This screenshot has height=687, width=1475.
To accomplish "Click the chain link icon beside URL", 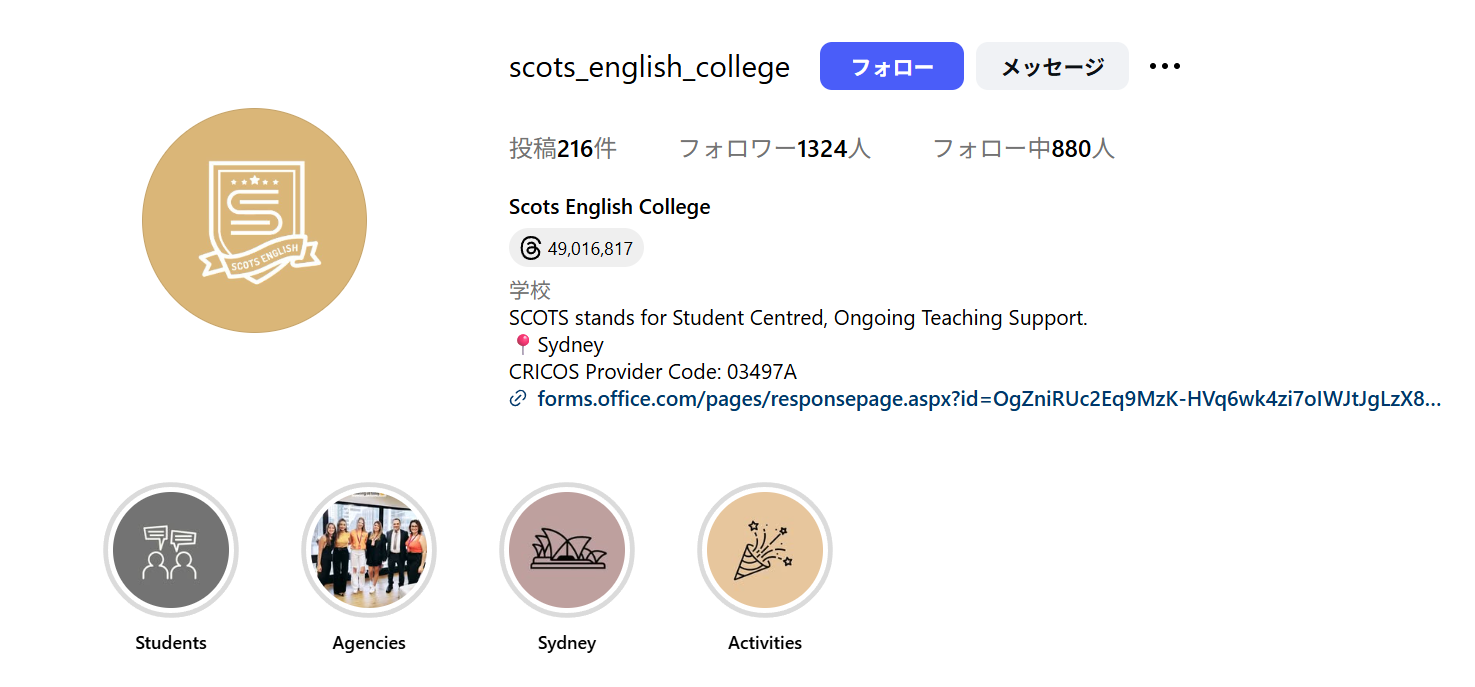I will [x=518, y=399].
